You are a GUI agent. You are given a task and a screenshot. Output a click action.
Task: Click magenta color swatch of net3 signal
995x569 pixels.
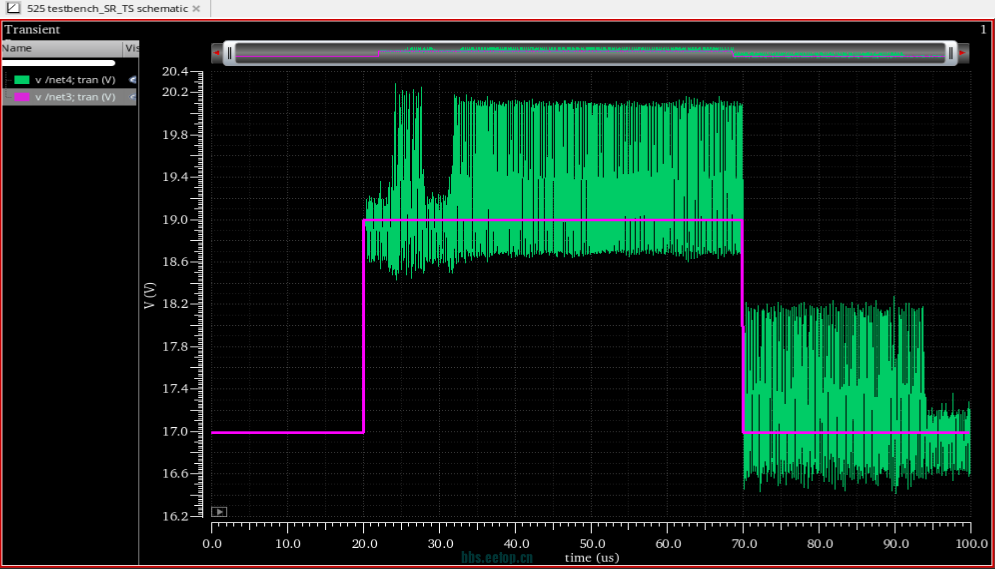point(21,97)
